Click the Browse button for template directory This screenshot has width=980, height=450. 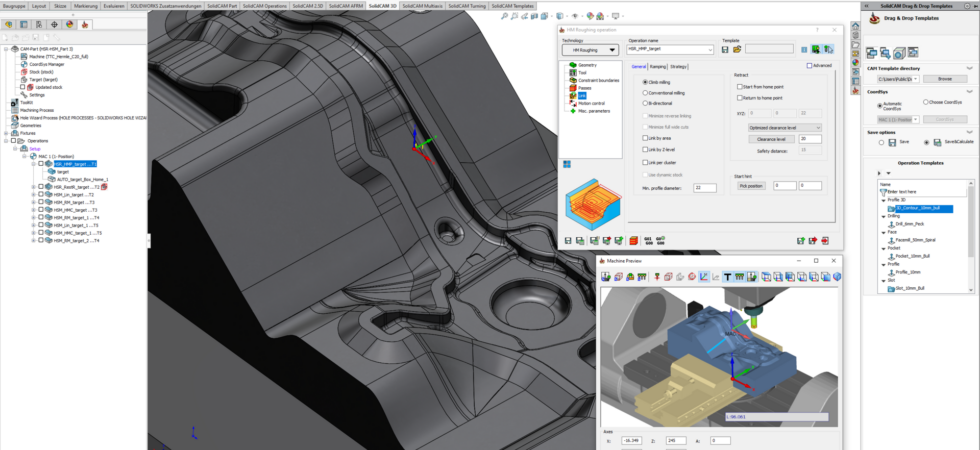[x=945, y=79]
